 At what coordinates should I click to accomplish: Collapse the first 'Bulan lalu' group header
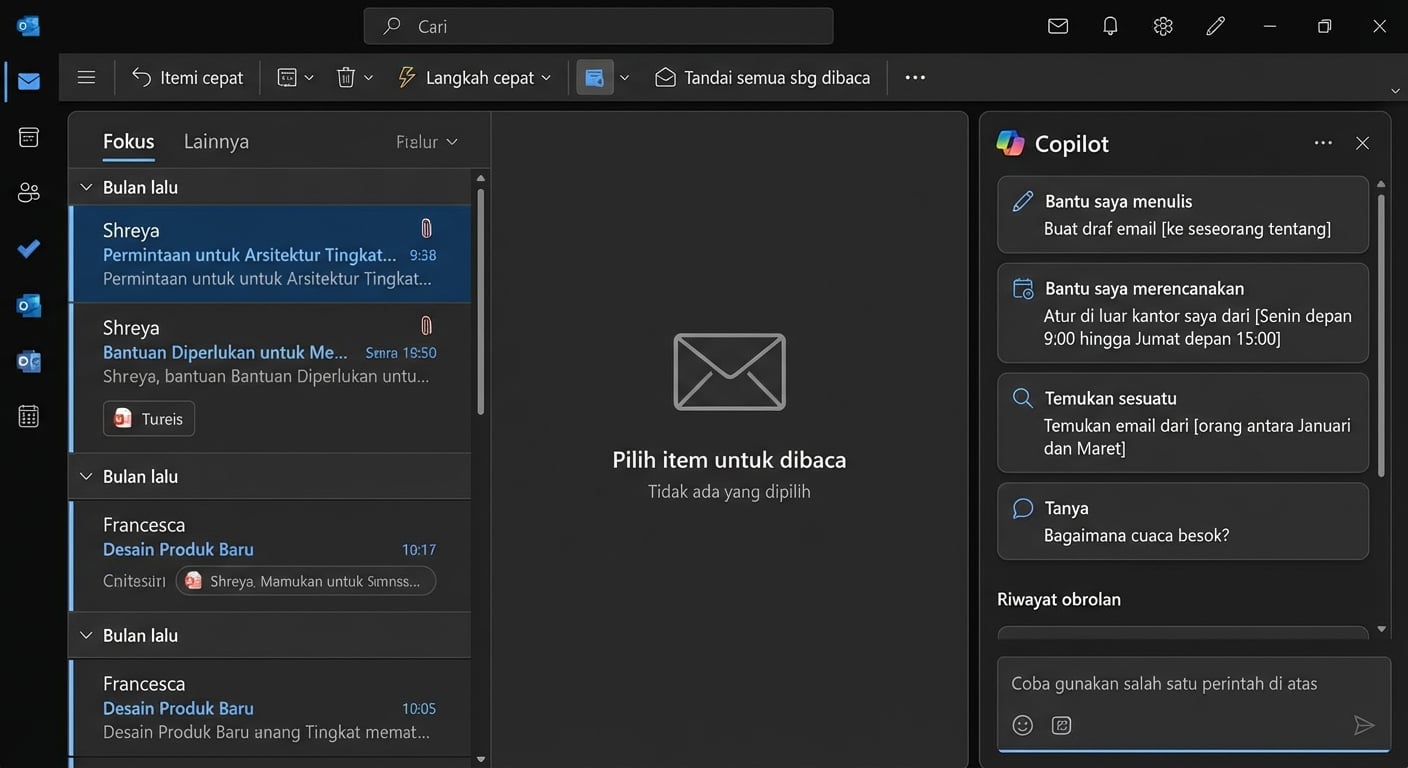[85, 186]
